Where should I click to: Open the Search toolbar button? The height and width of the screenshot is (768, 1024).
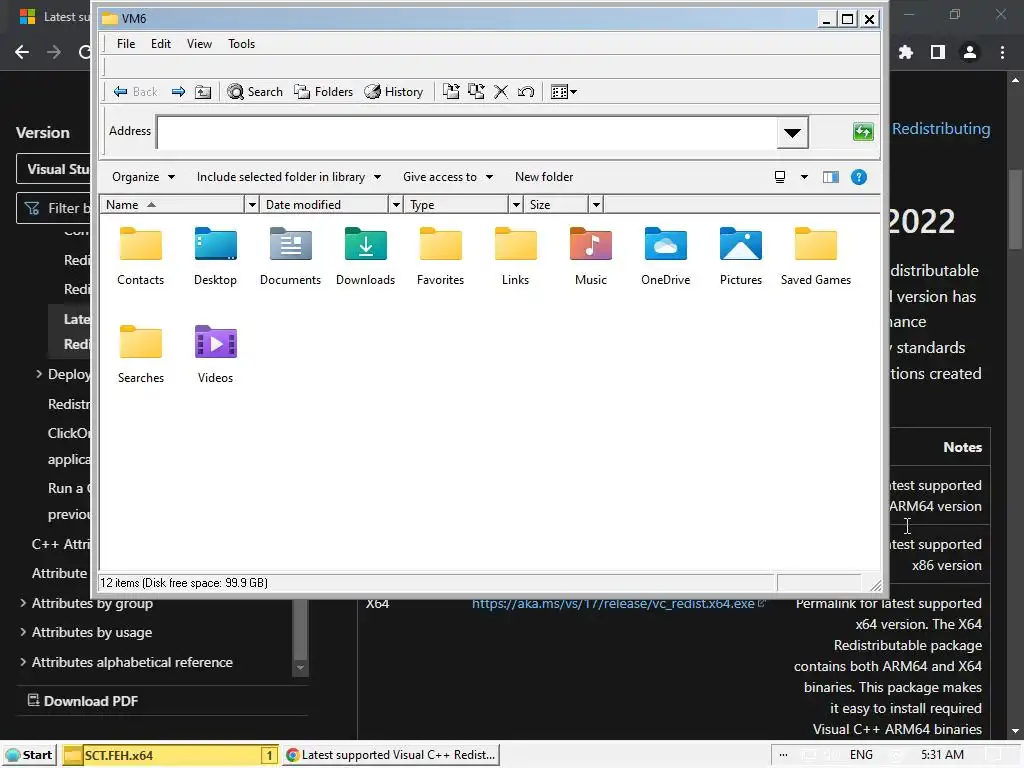255,92
